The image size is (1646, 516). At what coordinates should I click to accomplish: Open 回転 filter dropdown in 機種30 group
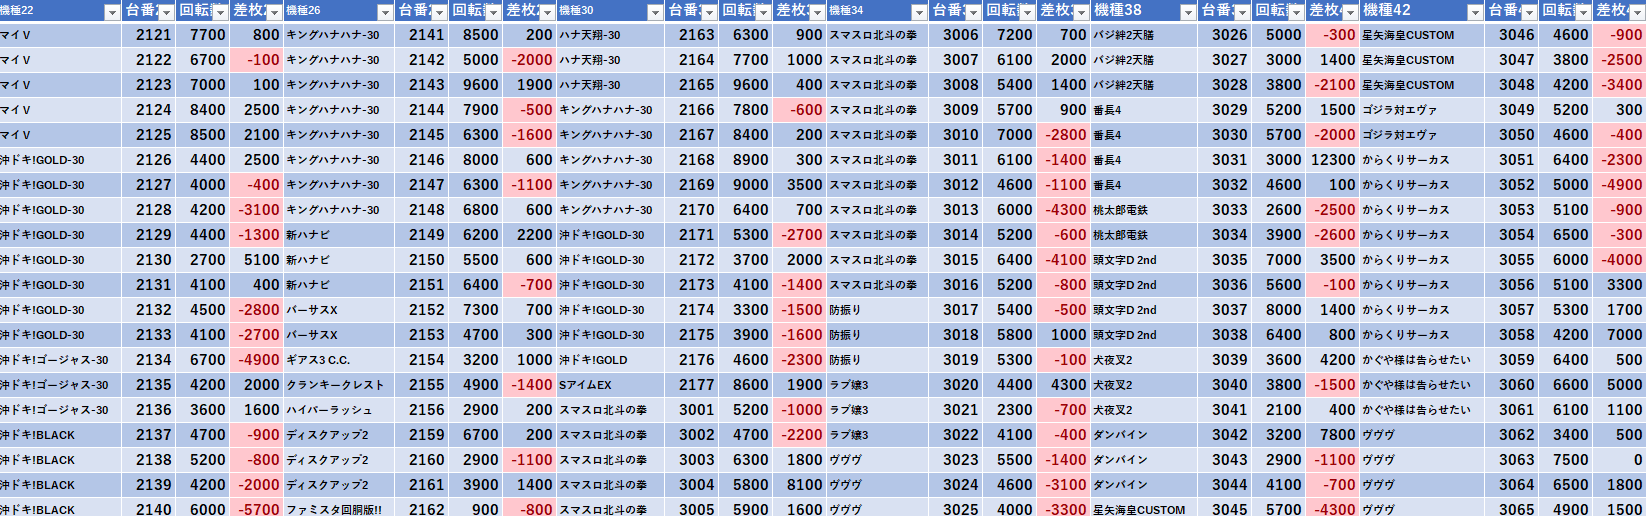tap(763, 12)
